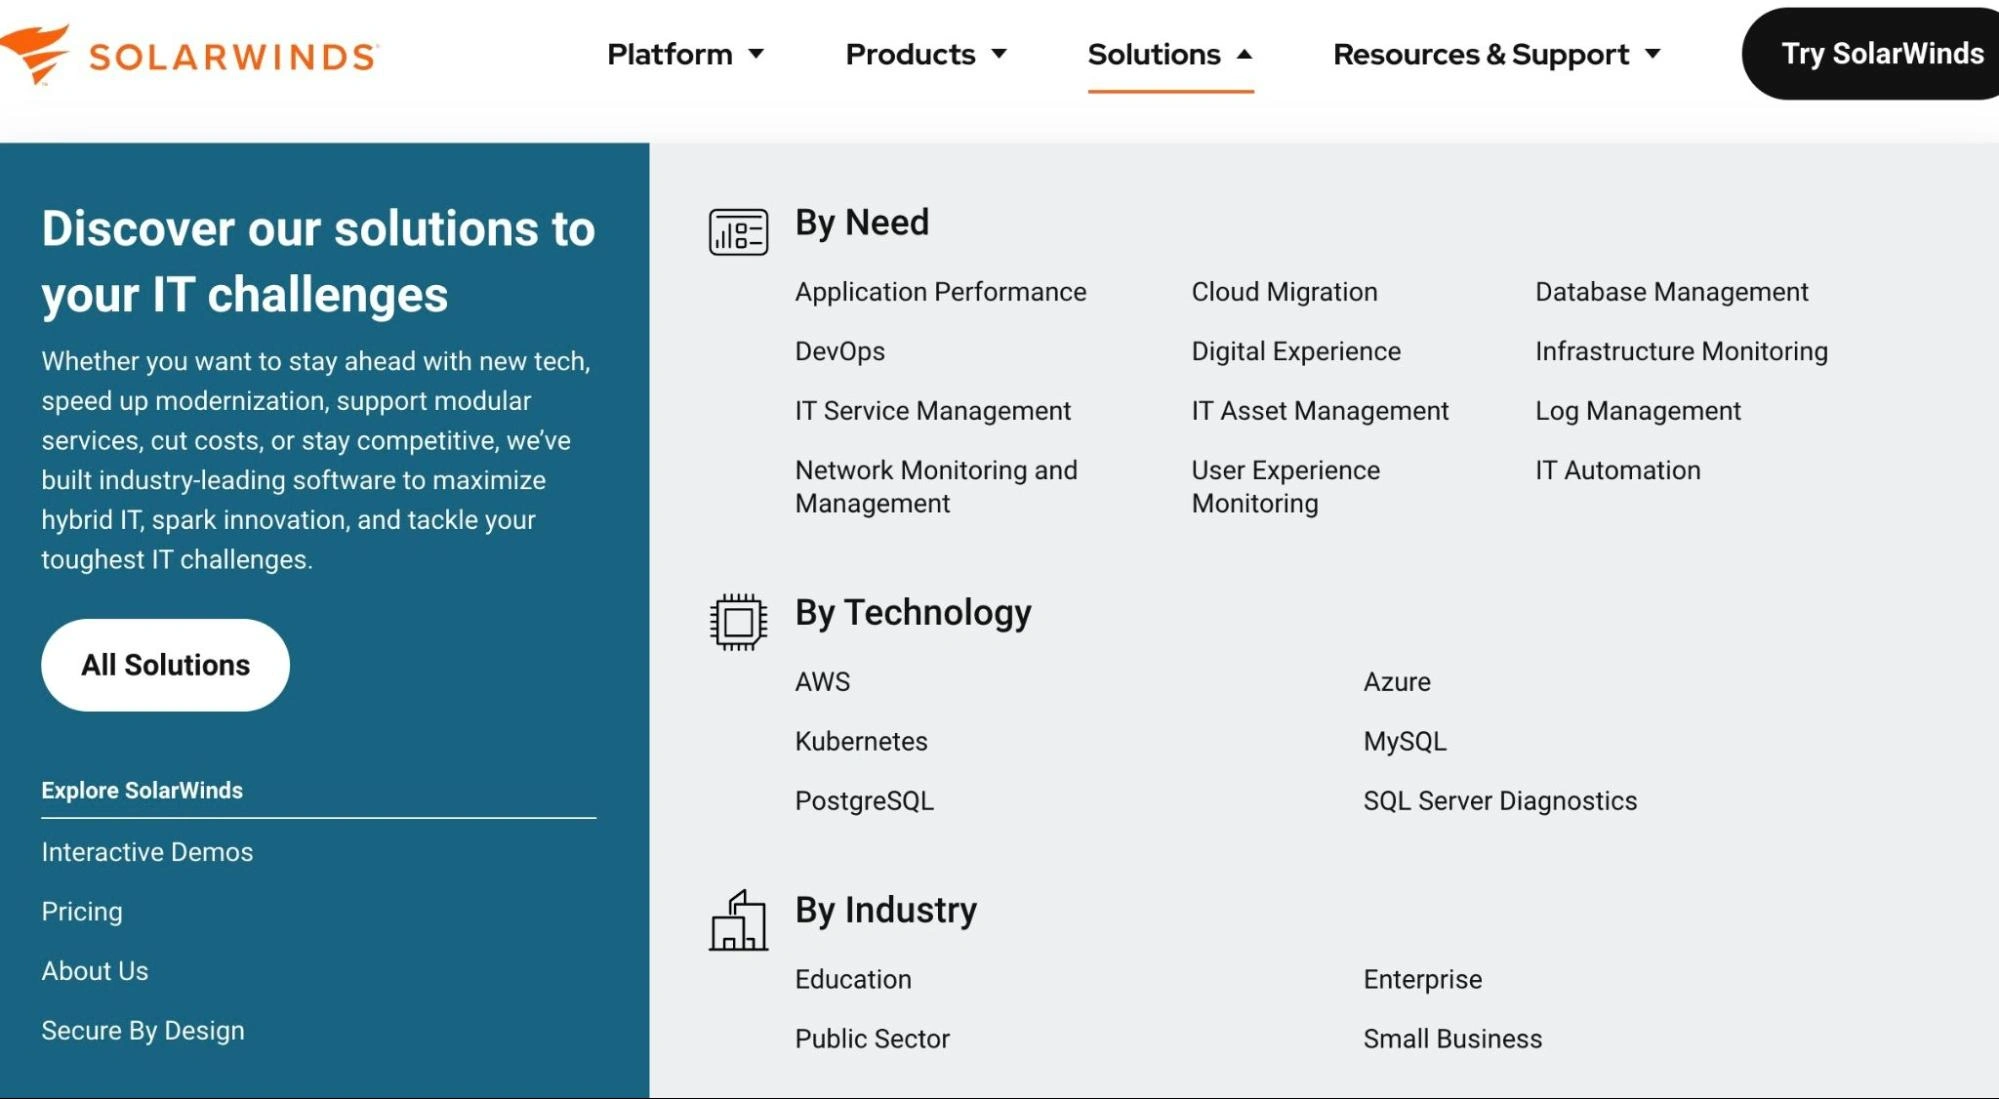Go to the About Us page
1999x1099 pixels.
(x=95, y=971)
